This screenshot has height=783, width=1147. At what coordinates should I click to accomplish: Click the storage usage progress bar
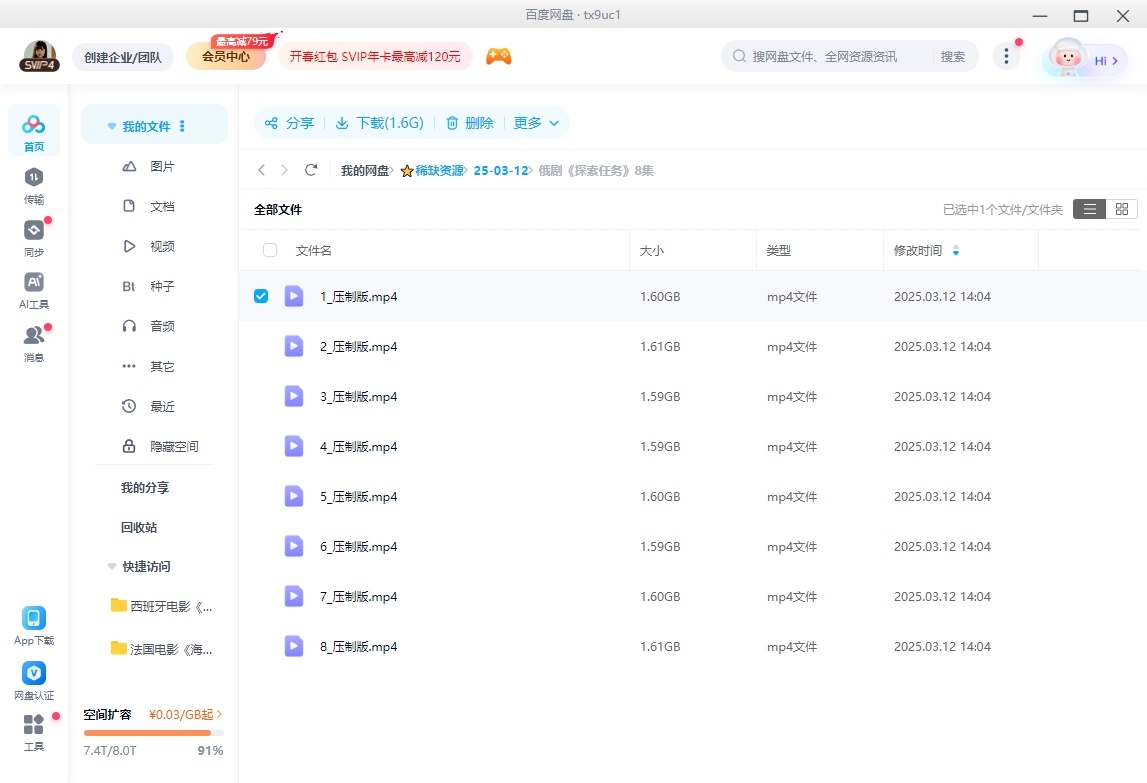152,731
